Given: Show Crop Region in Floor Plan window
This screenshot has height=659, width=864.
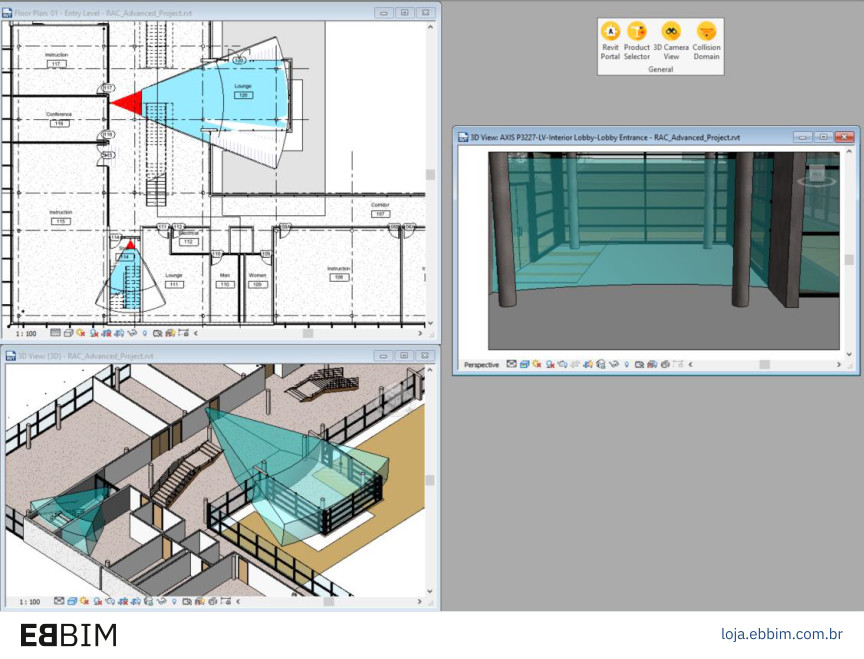Looking at the screenshot, I should (120, 333).
